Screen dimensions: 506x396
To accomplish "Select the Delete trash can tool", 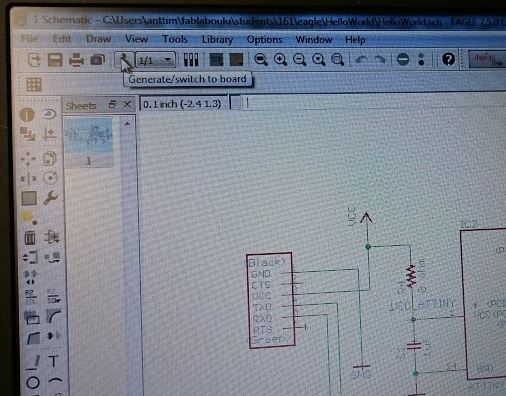I will pyautogui.click(x=30, y=238).
